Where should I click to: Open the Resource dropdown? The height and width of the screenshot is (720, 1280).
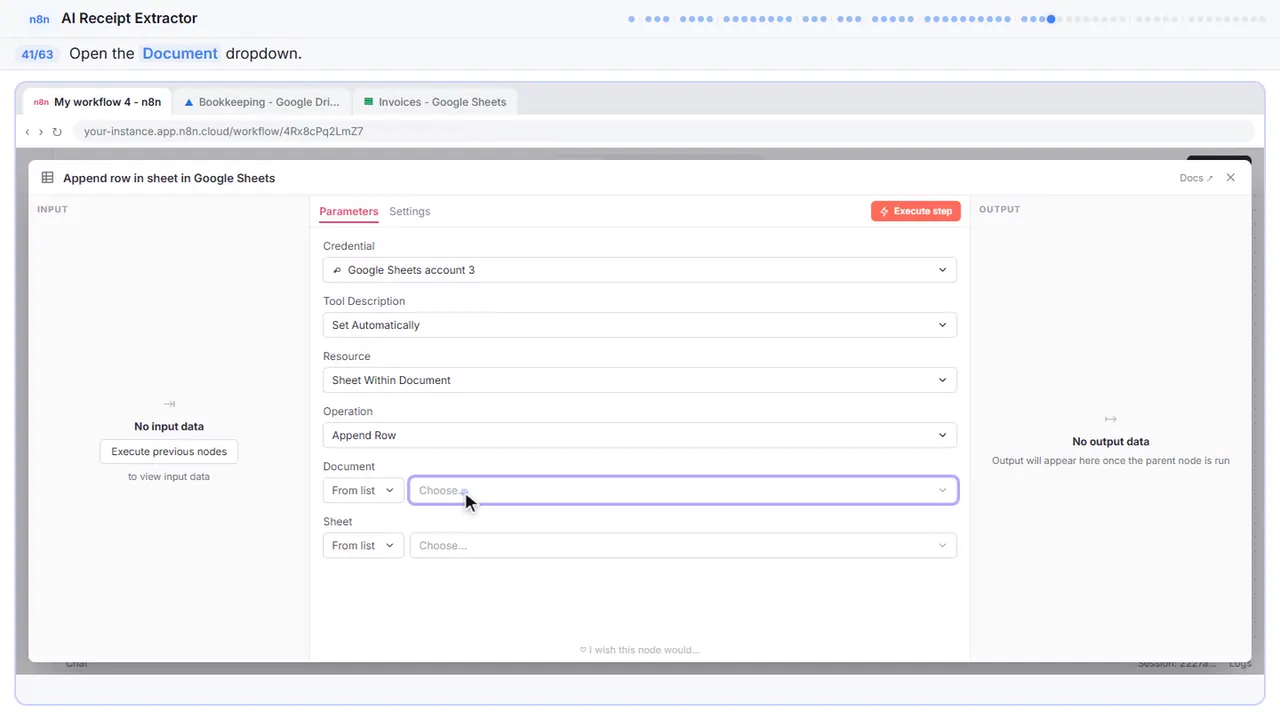639,380
